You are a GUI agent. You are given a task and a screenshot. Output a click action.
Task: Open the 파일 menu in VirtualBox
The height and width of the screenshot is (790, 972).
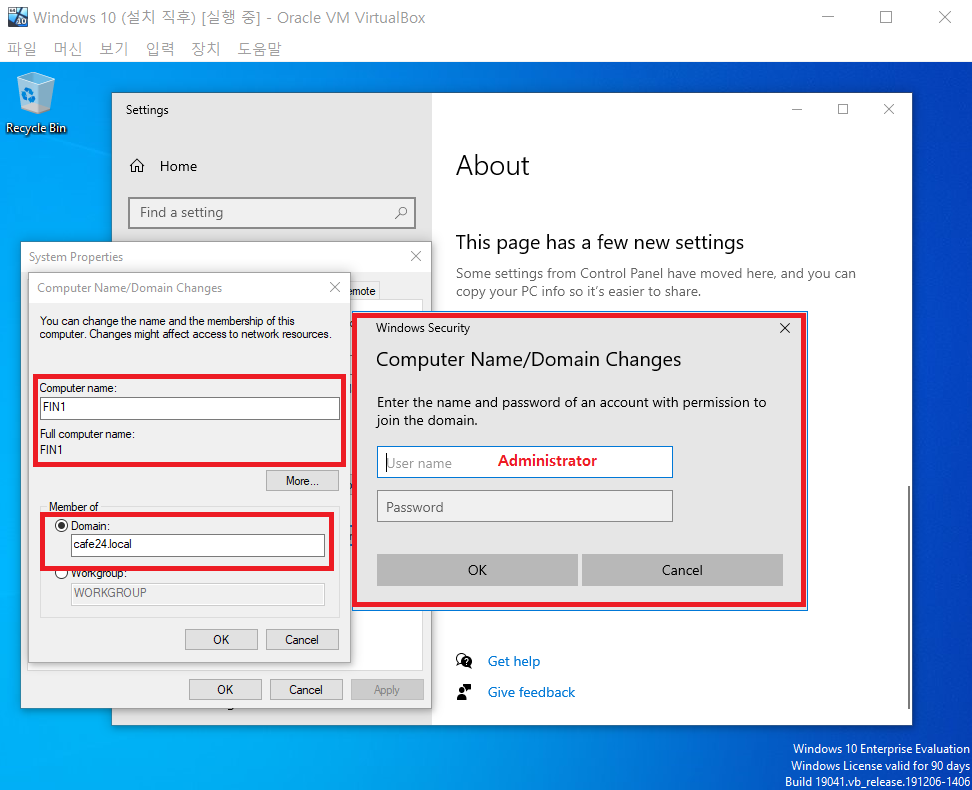22,48
